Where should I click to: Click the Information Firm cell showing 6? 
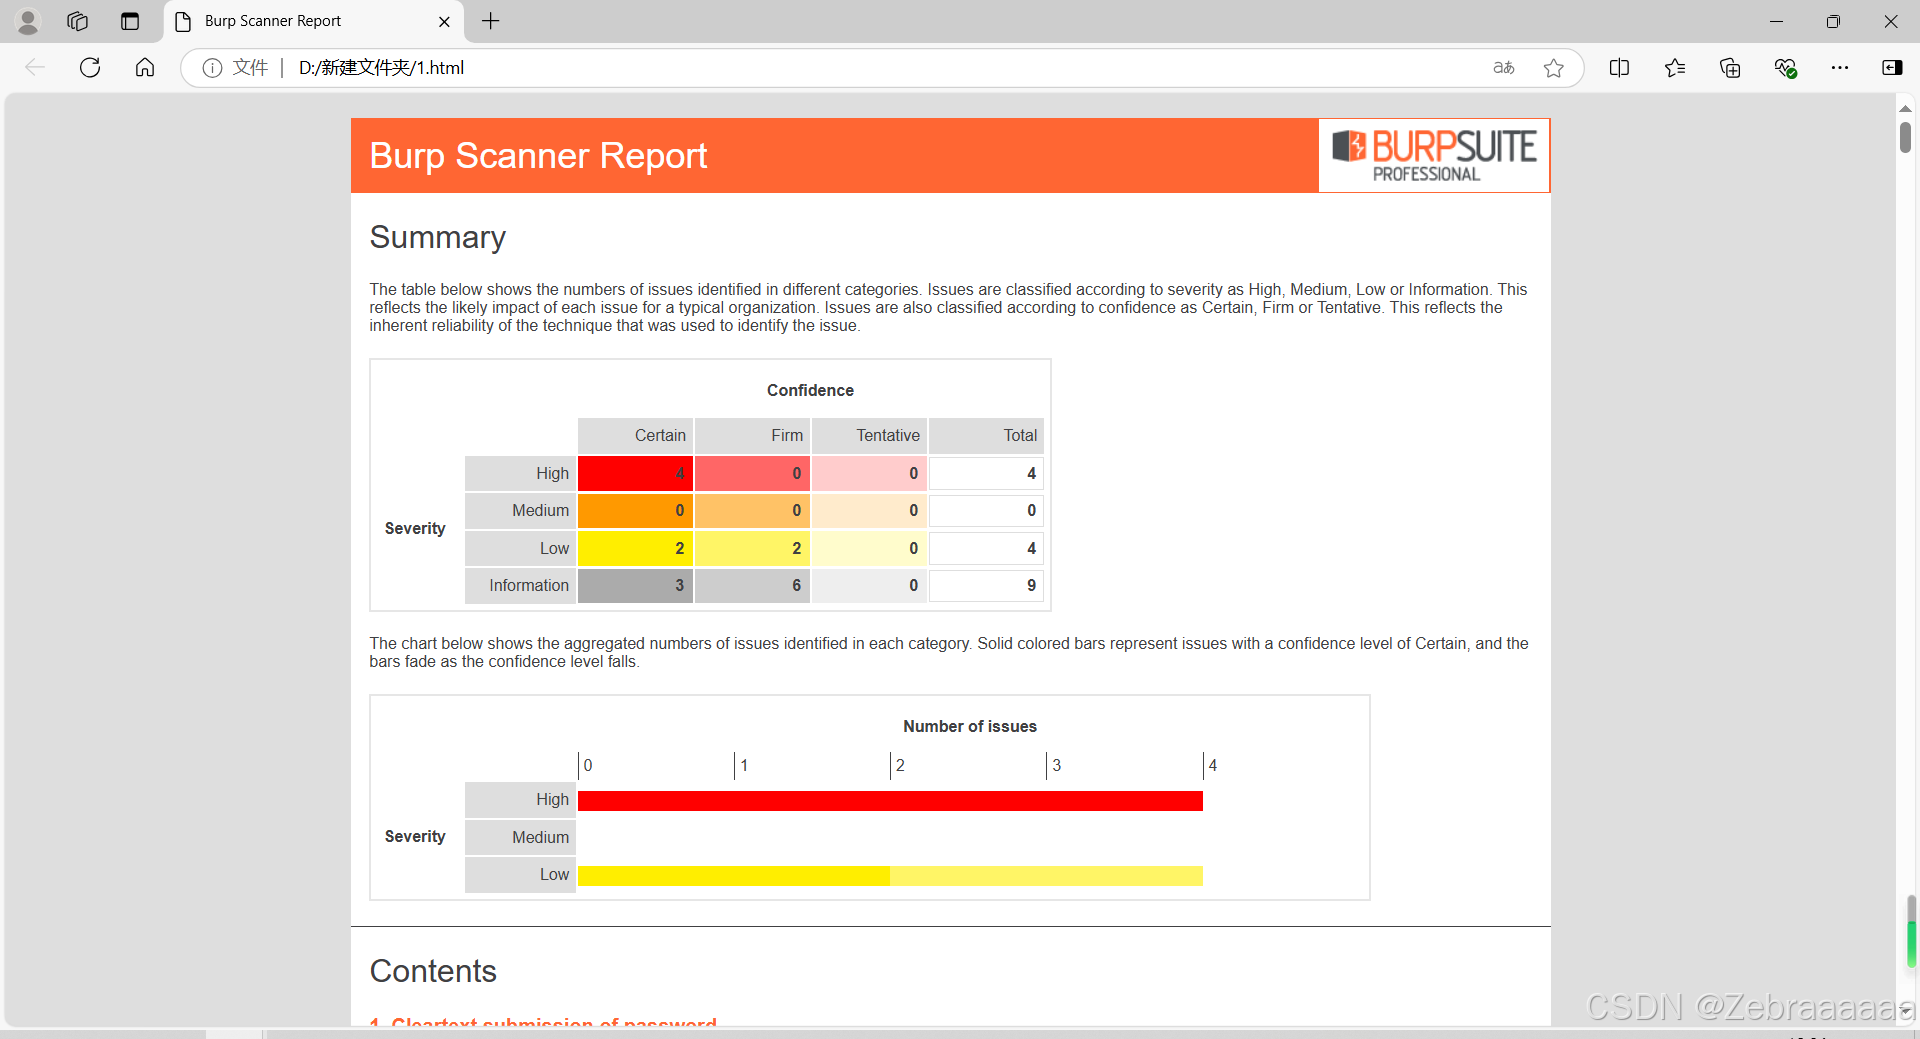[752, 585]
